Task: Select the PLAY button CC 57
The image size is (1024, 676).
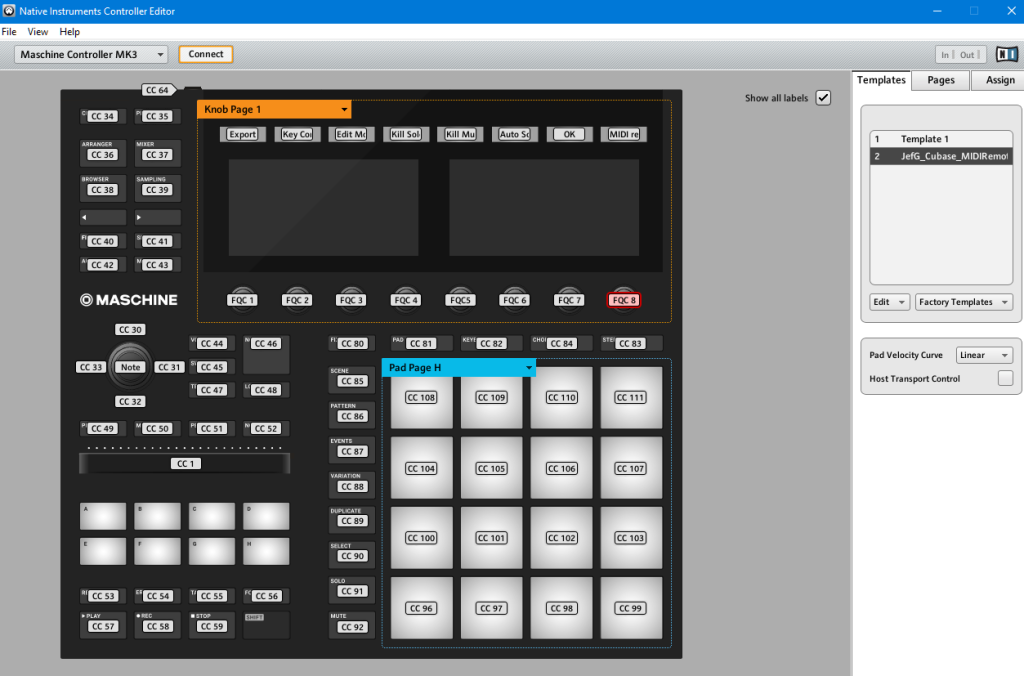Action: [103, 625]
